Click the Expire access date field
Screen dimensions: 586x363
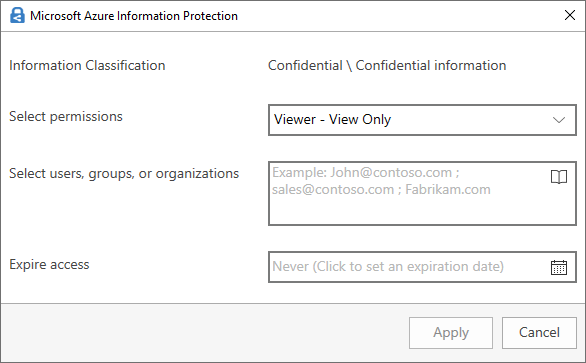pyautogui.click(x=422, y=267)
